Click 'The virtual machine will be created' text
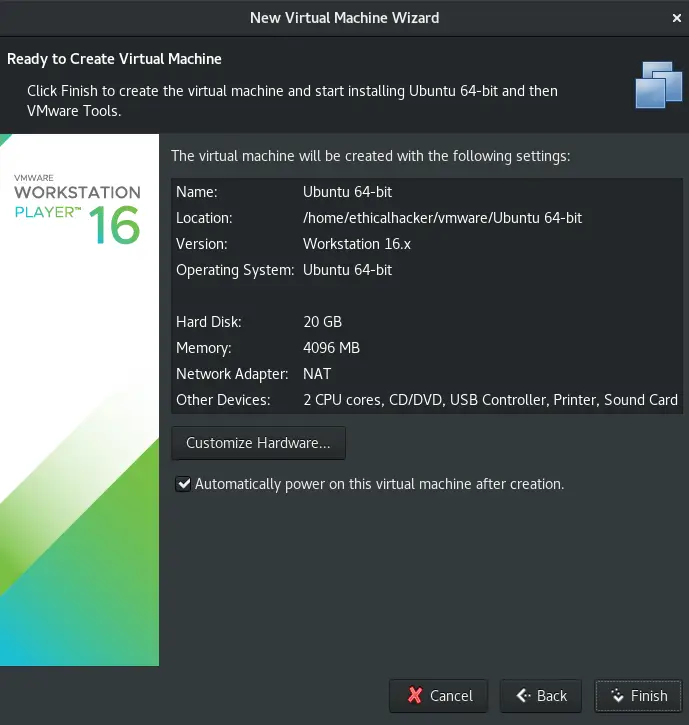Screen dimensions: 689x725 pyautogui.click(x=370, y=156)
